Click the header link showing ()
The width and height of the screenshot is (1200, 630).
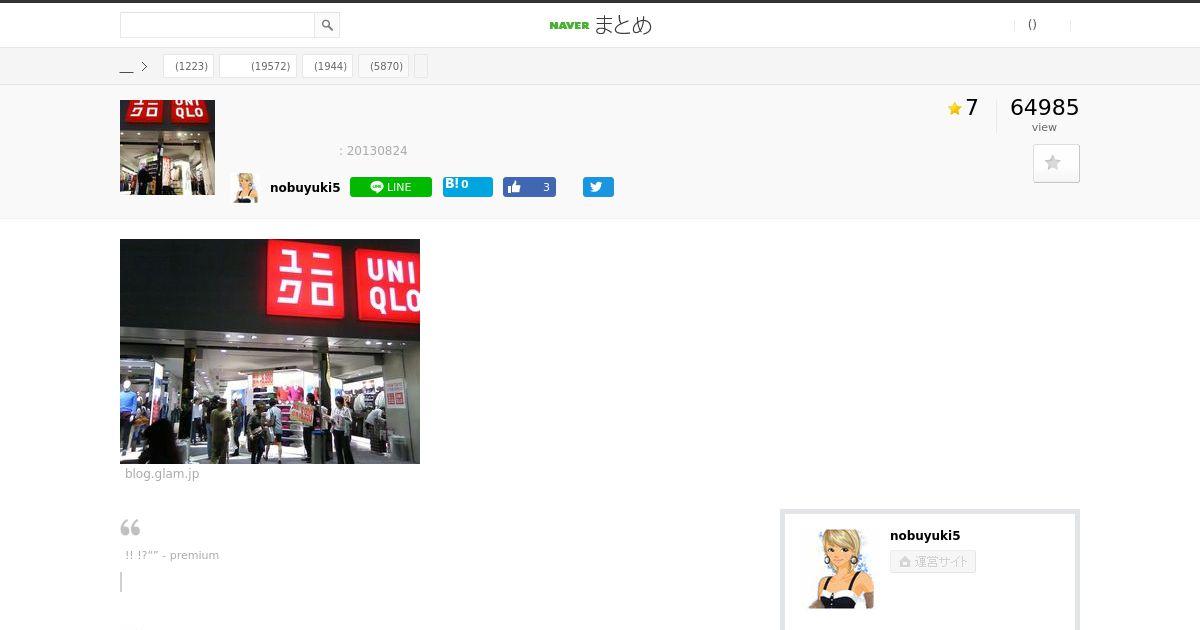[x=1032, y=25]
